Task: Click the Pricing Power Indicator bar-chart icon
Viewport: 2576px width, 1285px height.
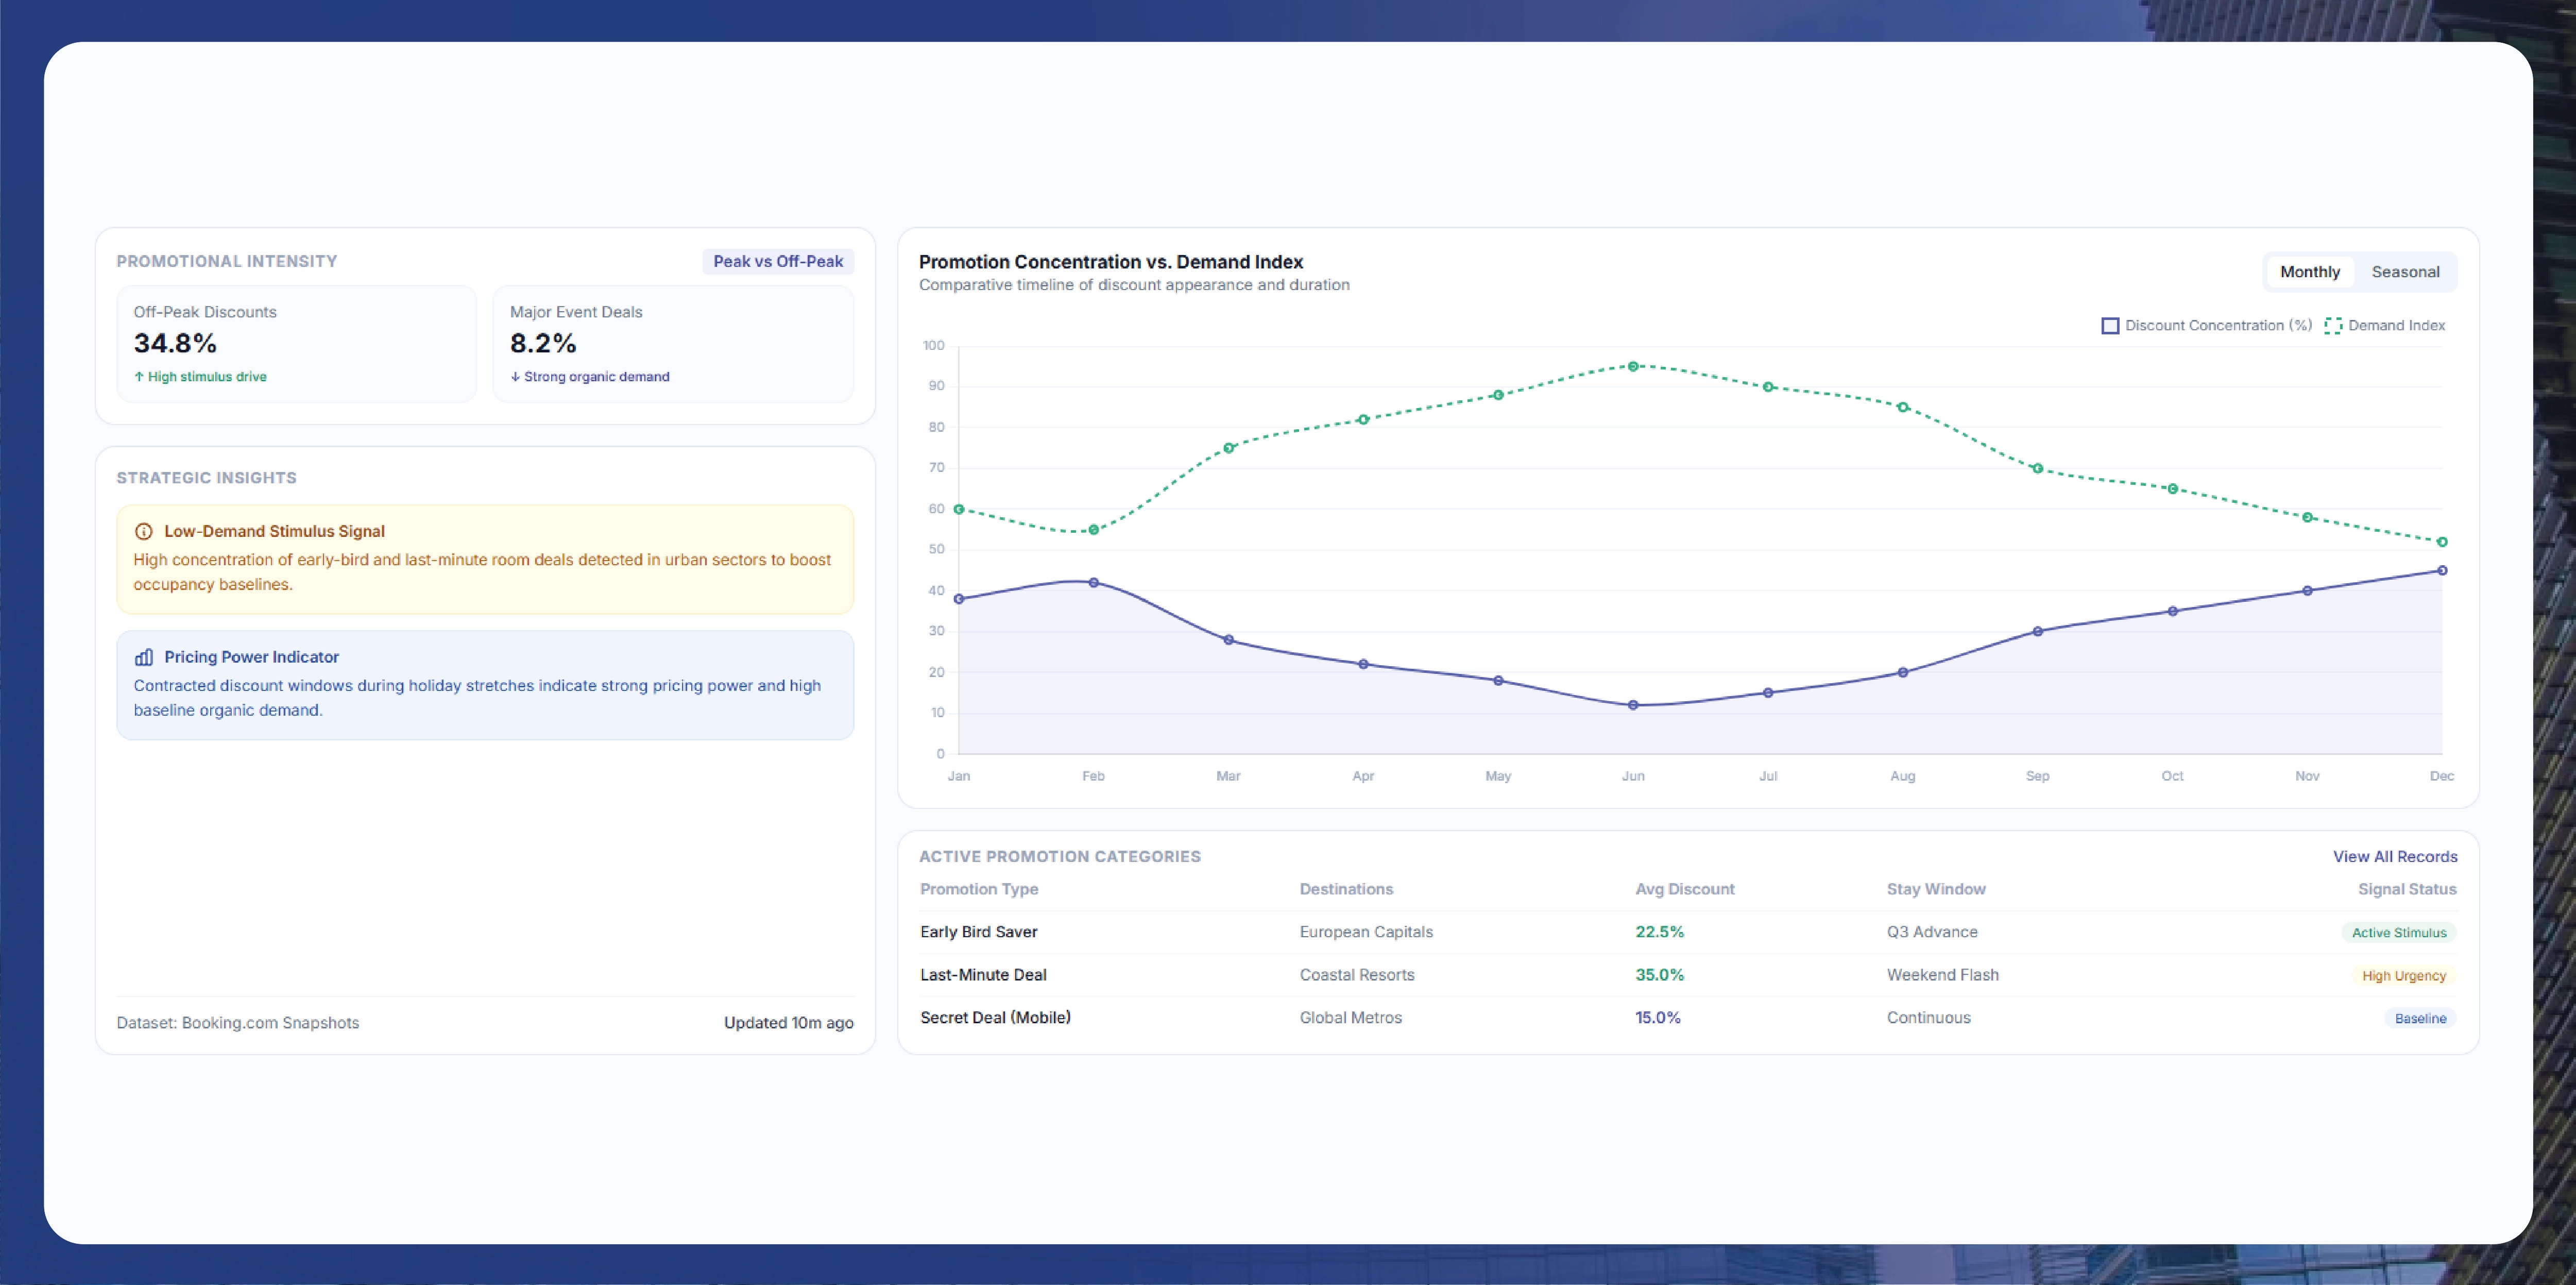Action: click(x=144, y=657)
